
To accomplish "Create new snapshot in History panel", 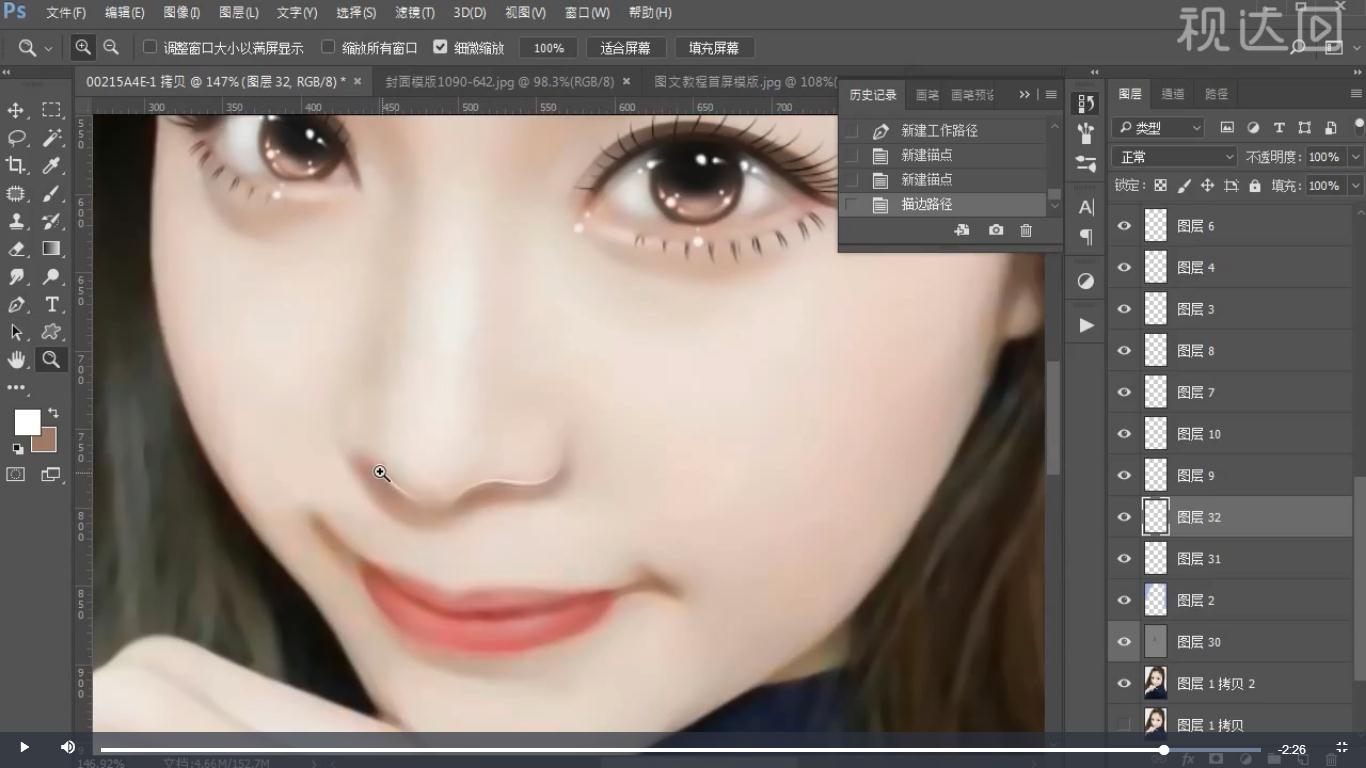I will (996, 230).
